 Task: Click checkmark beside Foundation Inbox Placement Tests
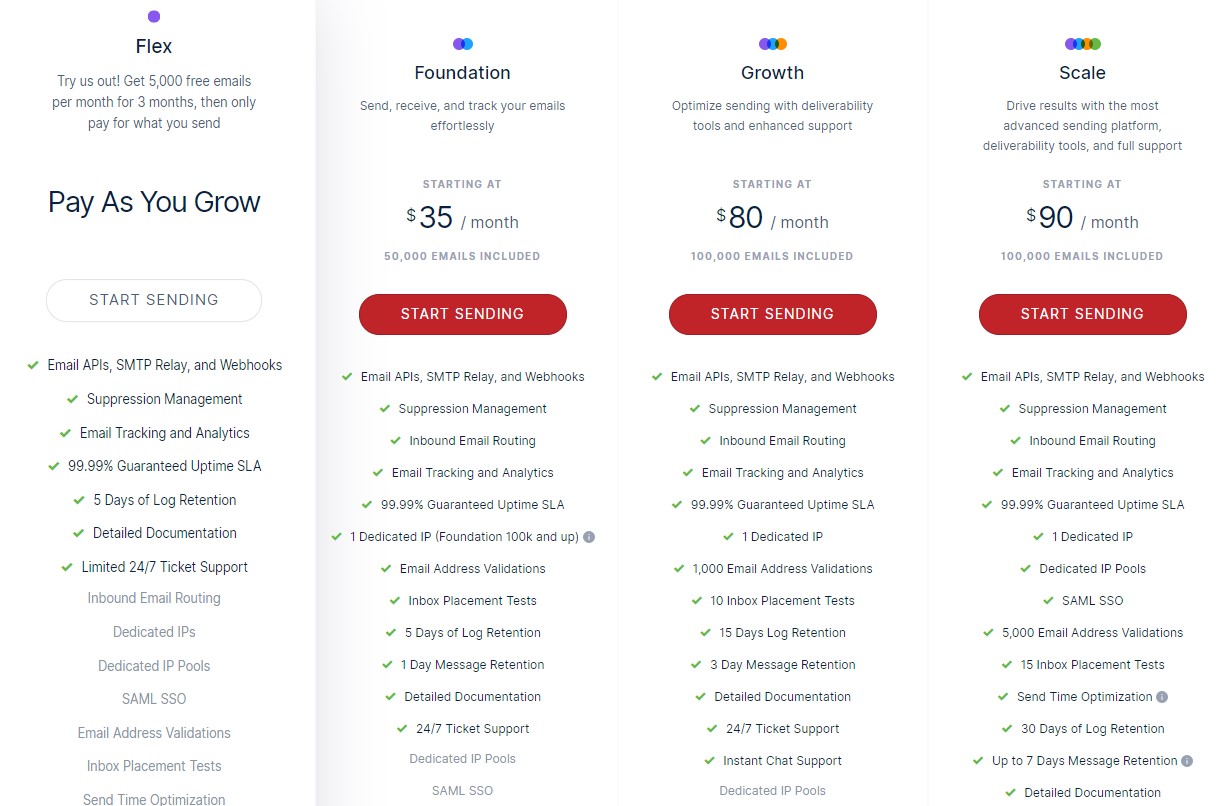[x=395, y=601]
